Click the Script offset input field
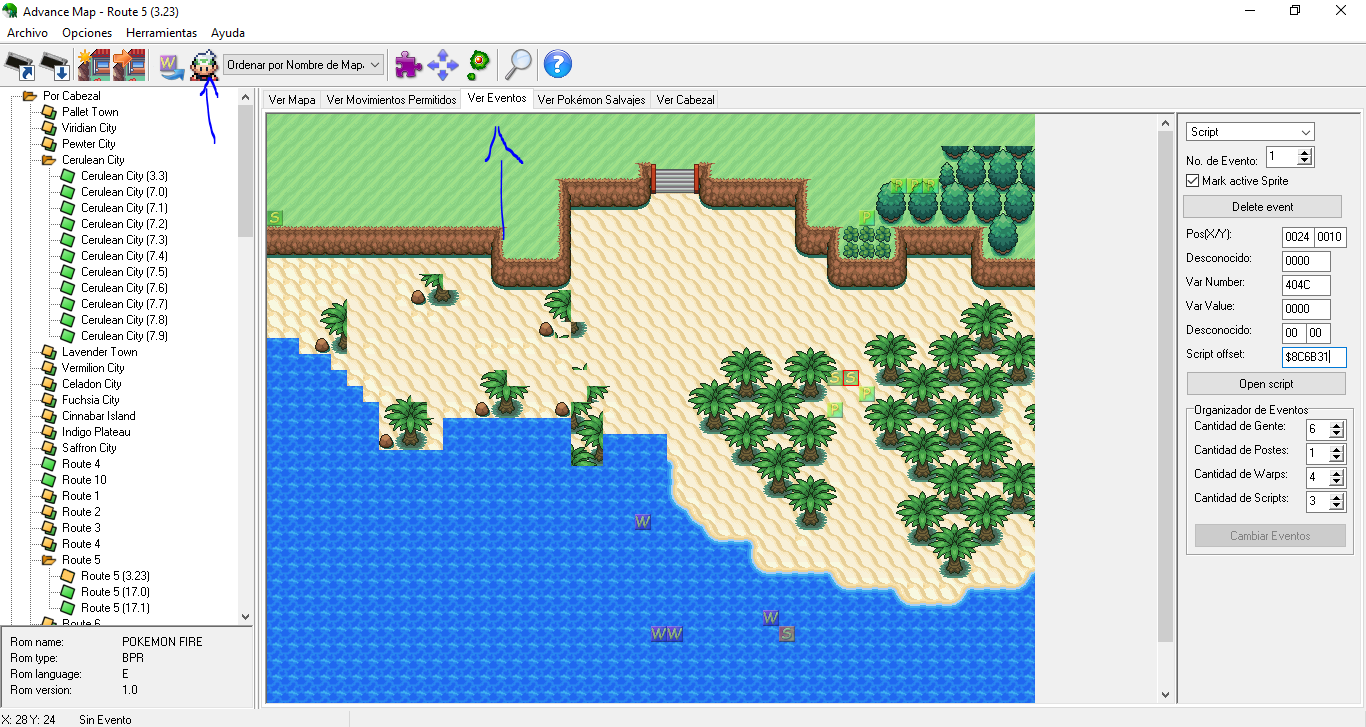 pos(1314,357)
